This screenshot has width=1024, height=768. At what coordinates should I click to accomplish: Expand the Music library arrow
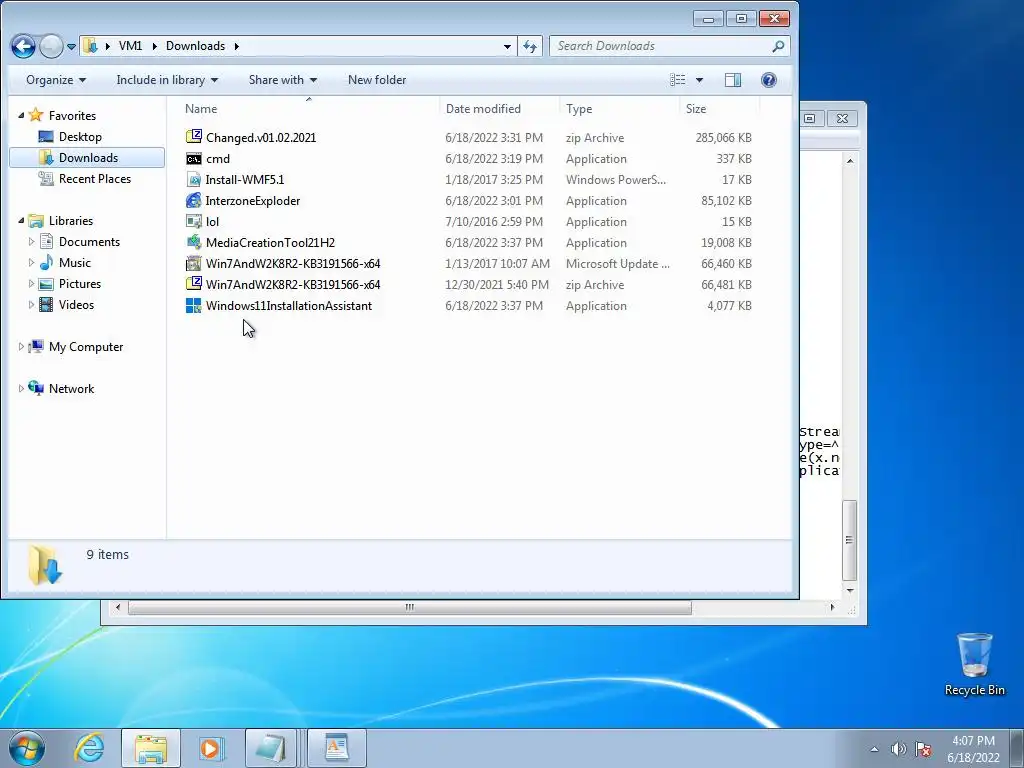[31, 263]
